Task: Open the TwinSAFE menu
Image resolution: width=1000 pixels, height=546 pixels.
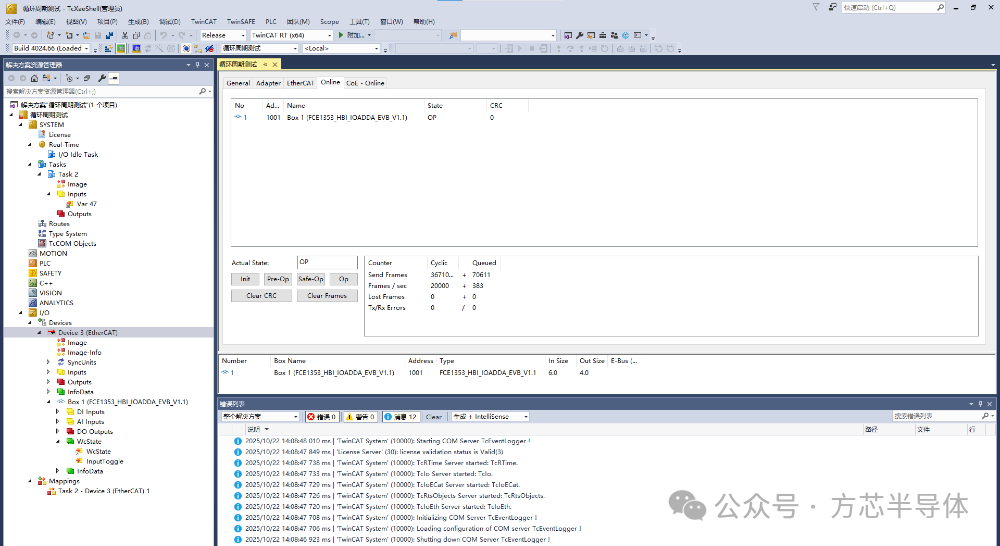Action: point(241,22)
